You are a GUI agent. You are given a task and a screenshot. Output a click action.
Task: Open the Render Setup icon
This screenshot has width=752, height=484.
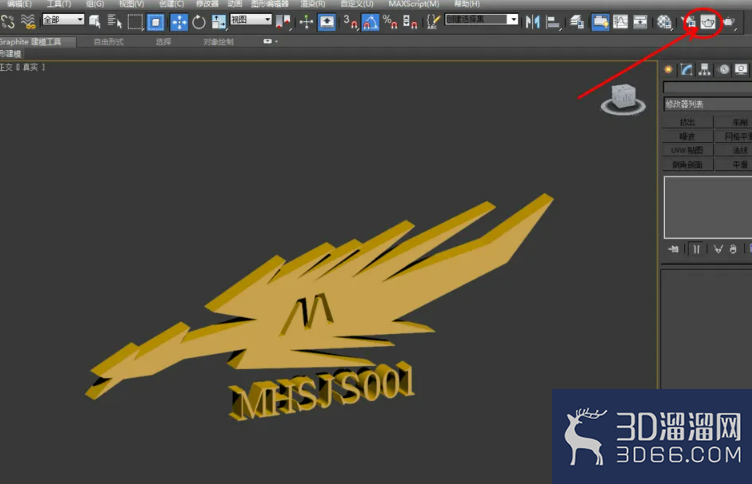pos(689,22)
